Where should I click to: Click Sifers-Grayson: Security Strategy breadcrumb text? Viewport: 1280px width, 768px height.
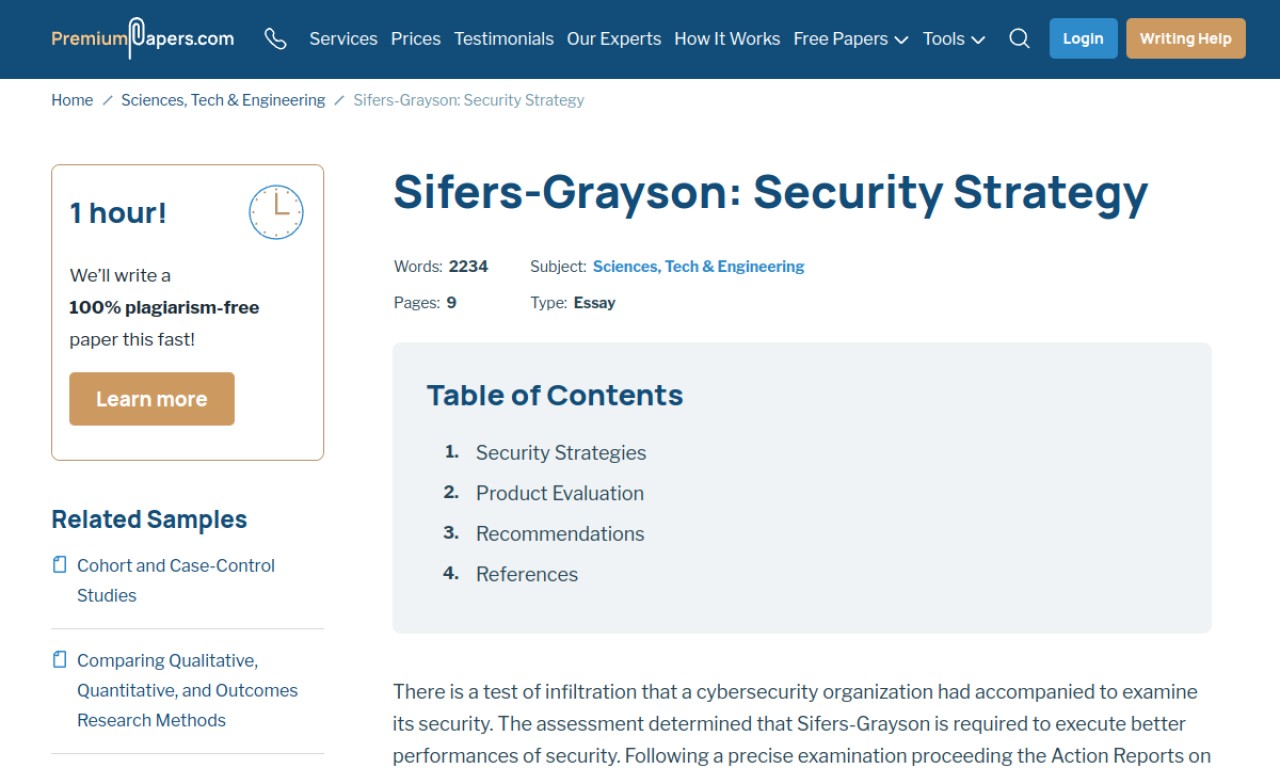[469, 100]
